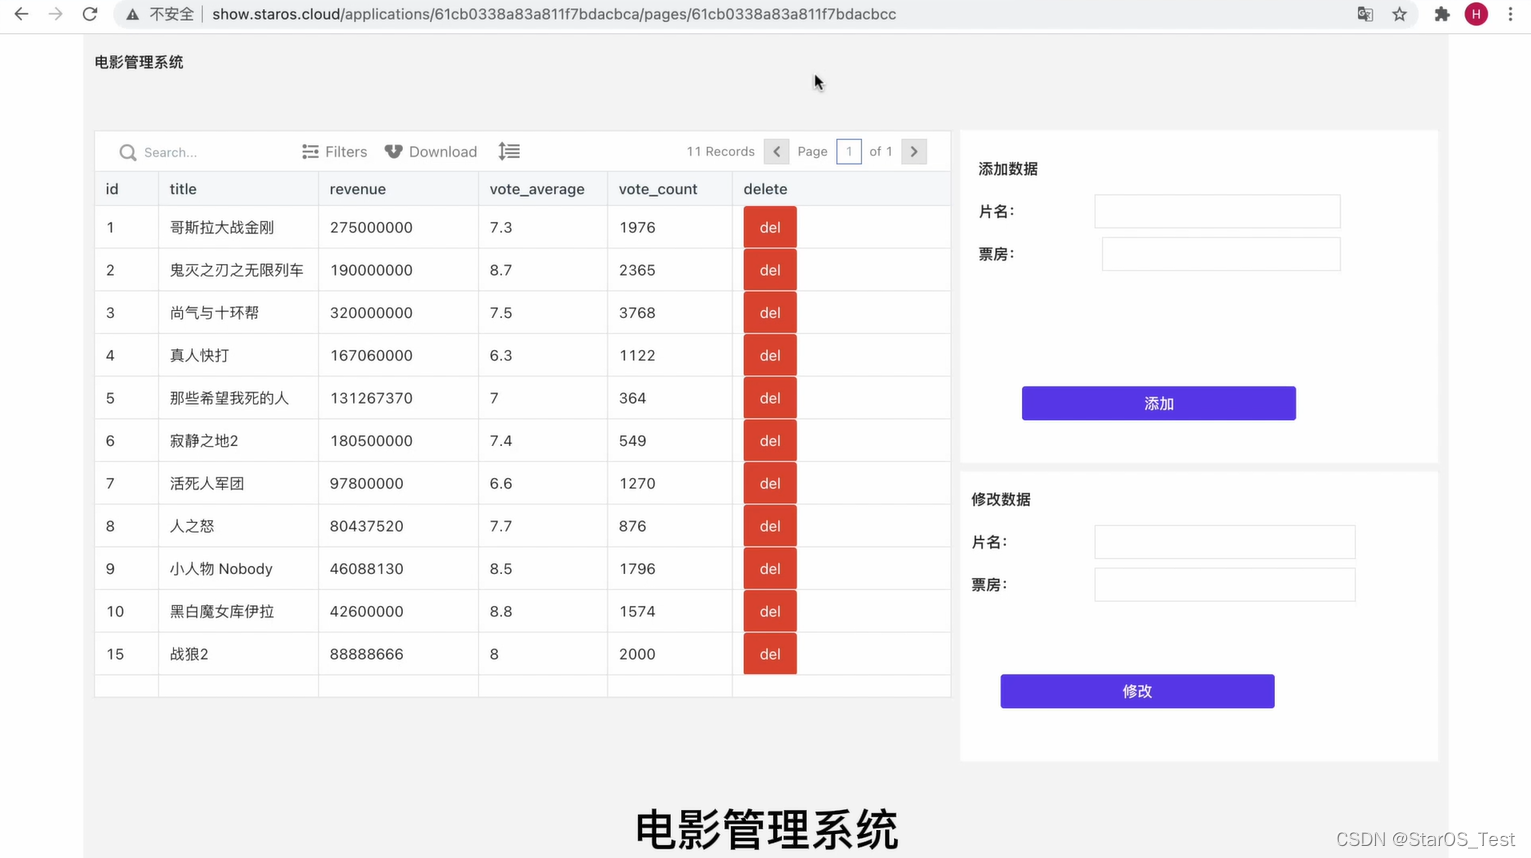Screen dimensions: 1531x858
Task: Go forward in browser history
Action: point(55,14)
